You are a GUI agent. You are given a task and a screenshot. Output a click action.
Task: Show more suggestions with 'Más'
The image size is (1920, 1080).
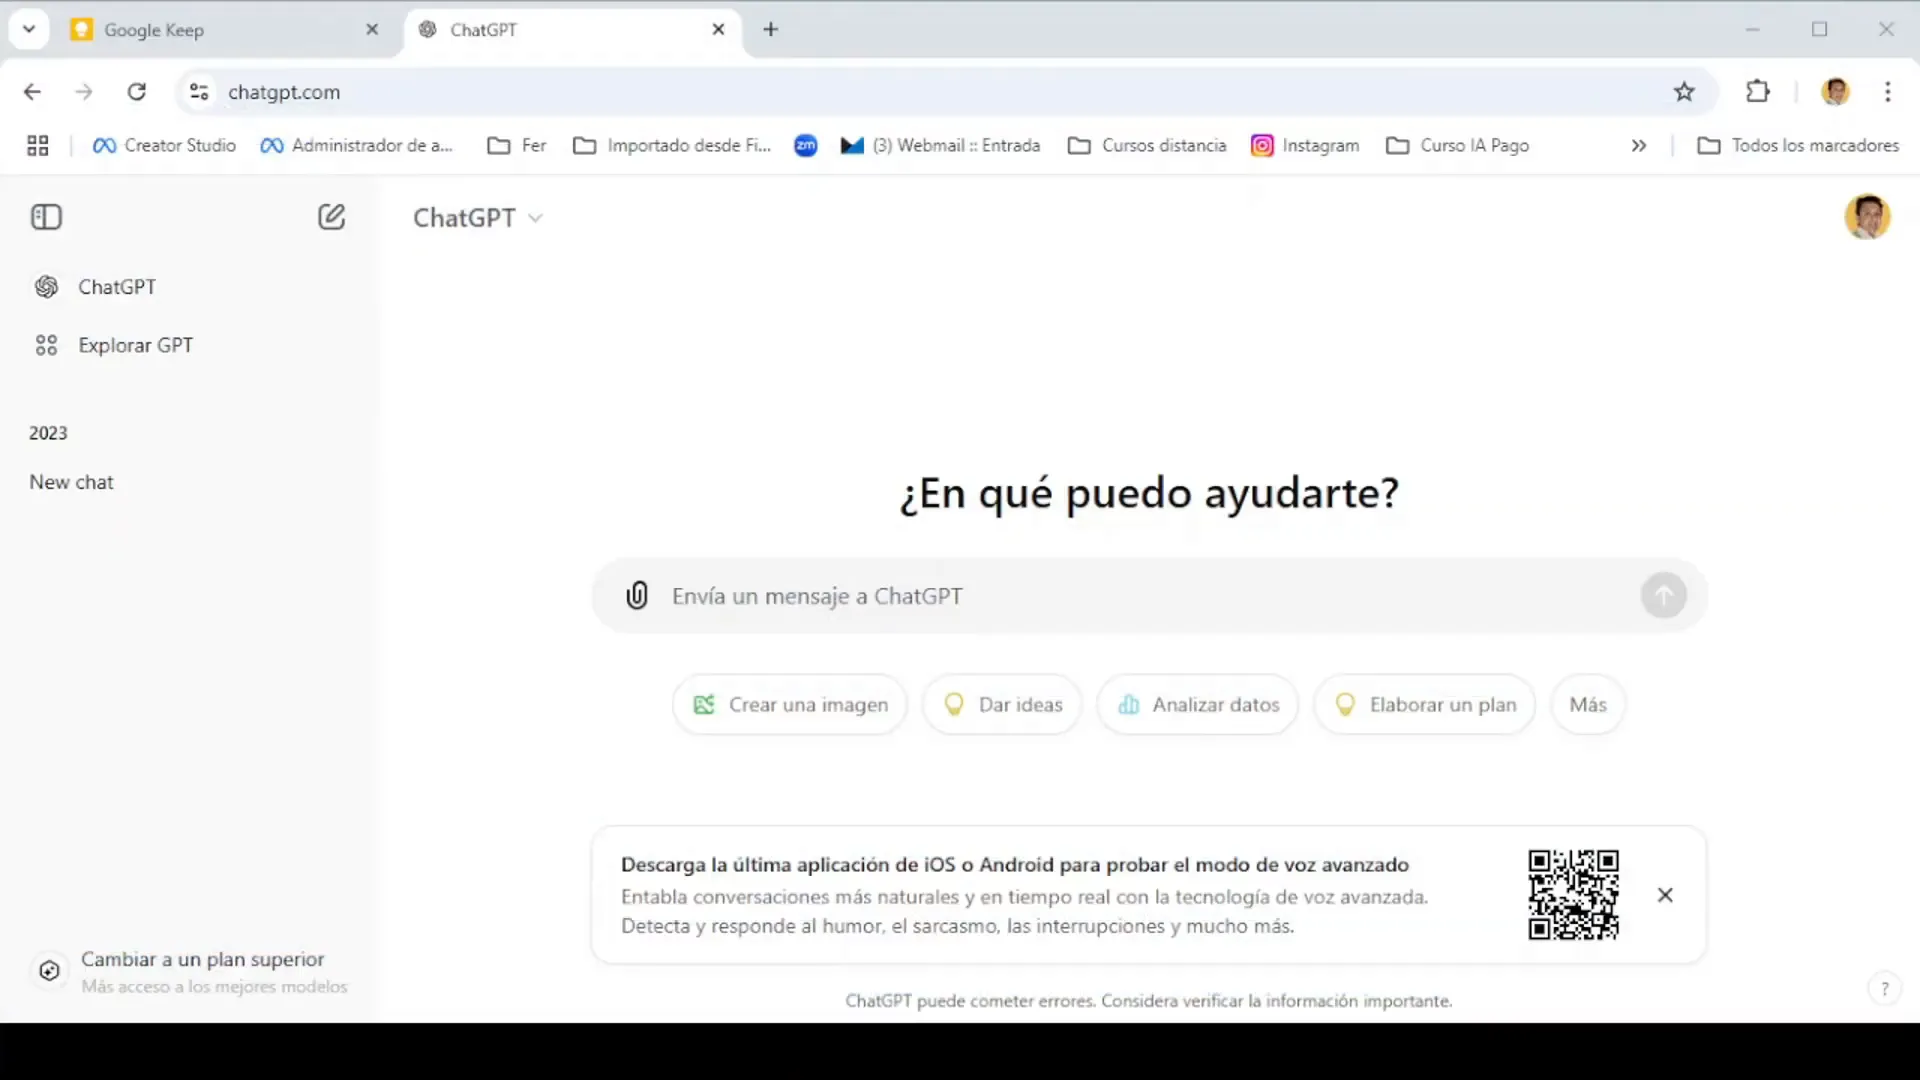tap(1588, 705)
